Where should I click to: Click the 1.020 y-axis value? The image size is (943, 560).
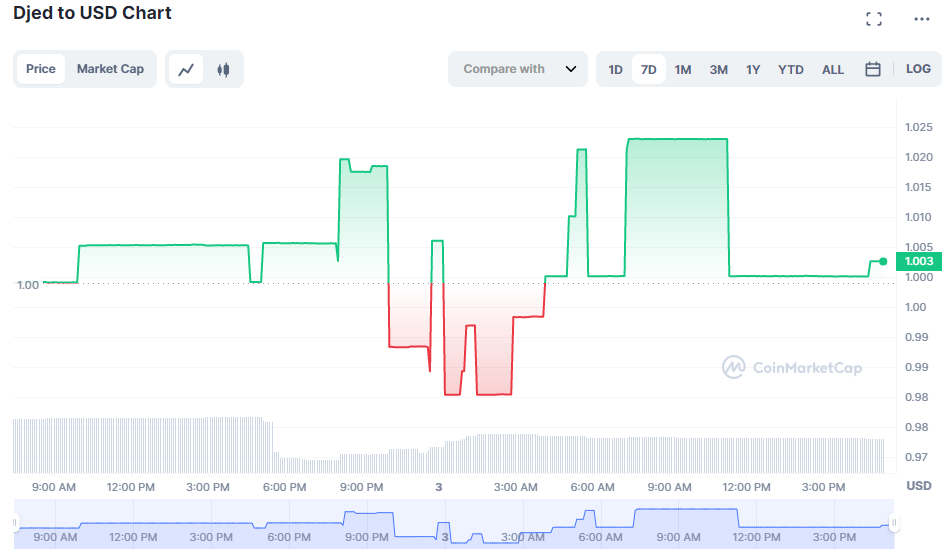coord(918,157)
